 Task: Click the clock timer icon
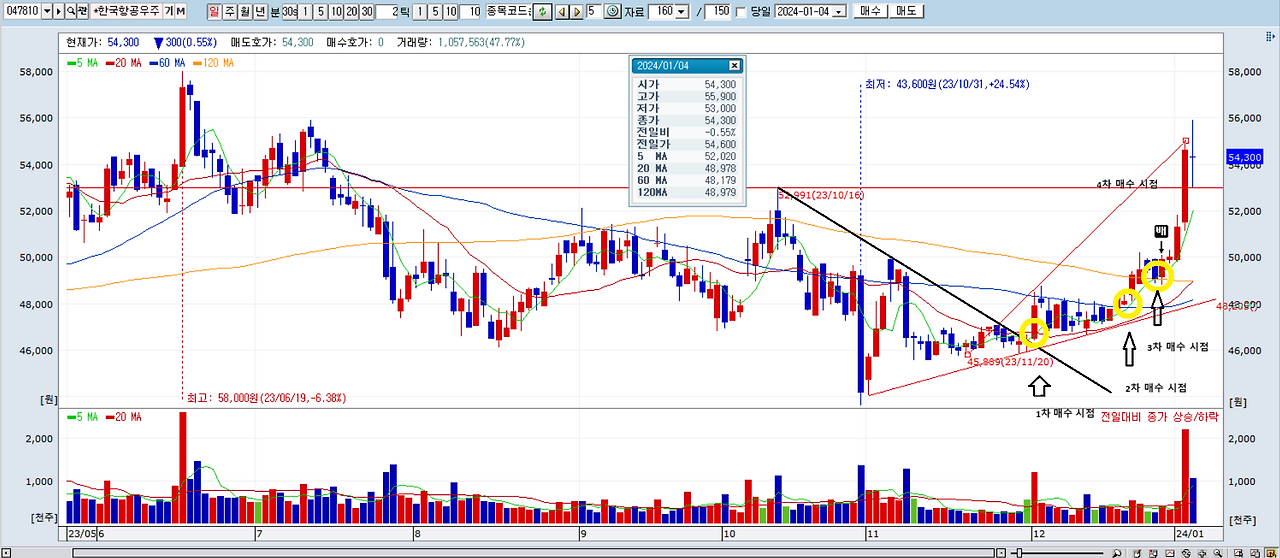(612, 11)
